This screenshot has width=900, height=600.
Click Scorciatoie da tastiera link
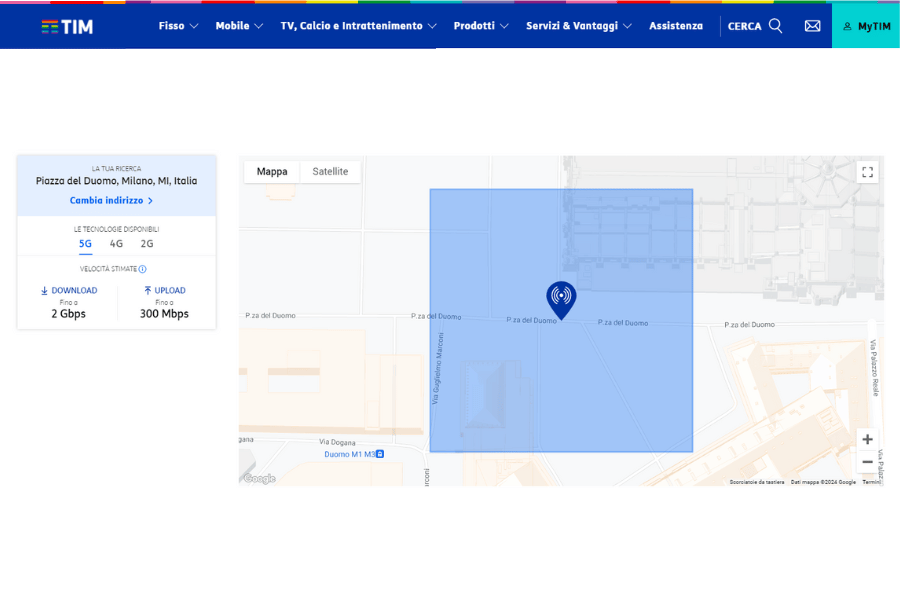[x=757, y=482]
